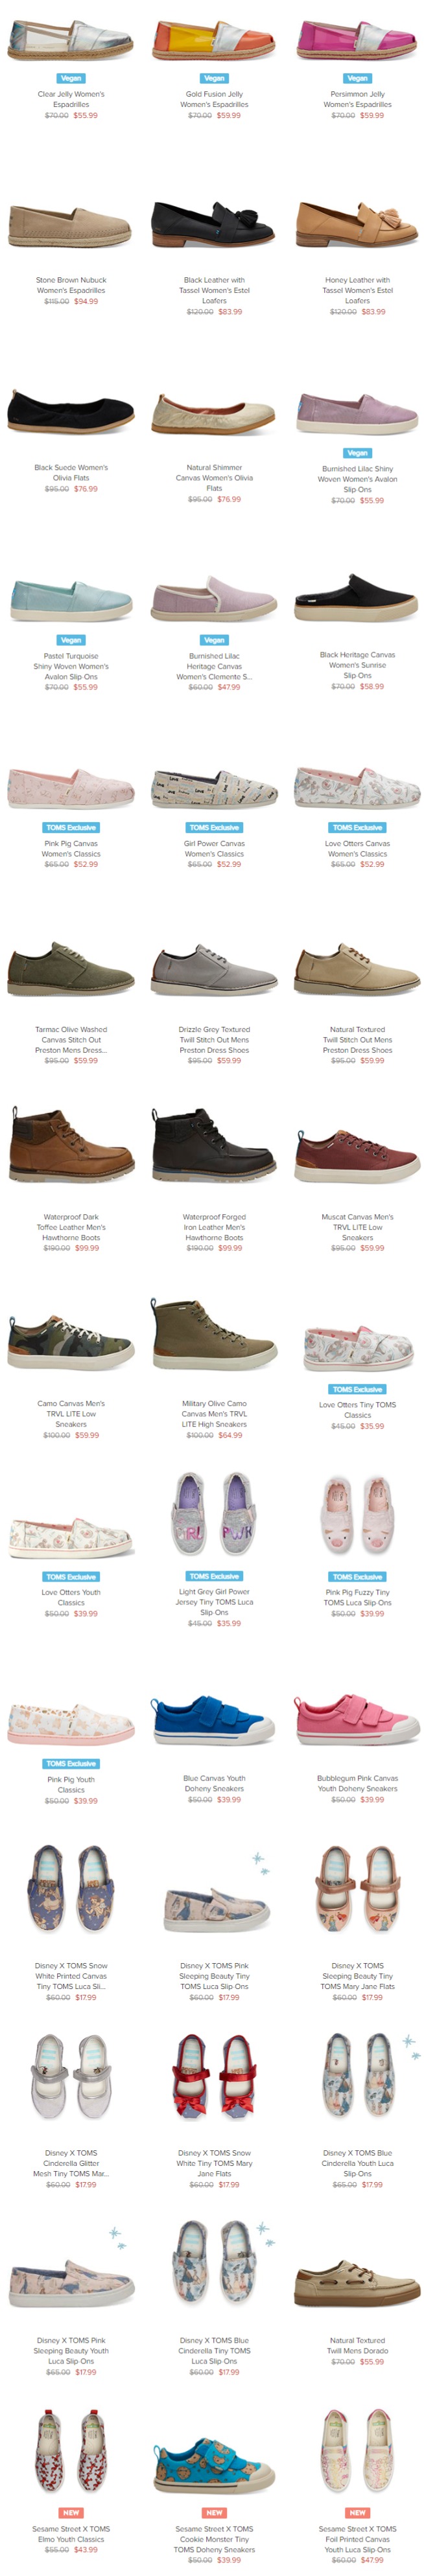Click Gold Fusion Jelly Women's Espadrilles link
Image resolution: width=424 pixels, height=2576 pixels.
coord(214,99)
